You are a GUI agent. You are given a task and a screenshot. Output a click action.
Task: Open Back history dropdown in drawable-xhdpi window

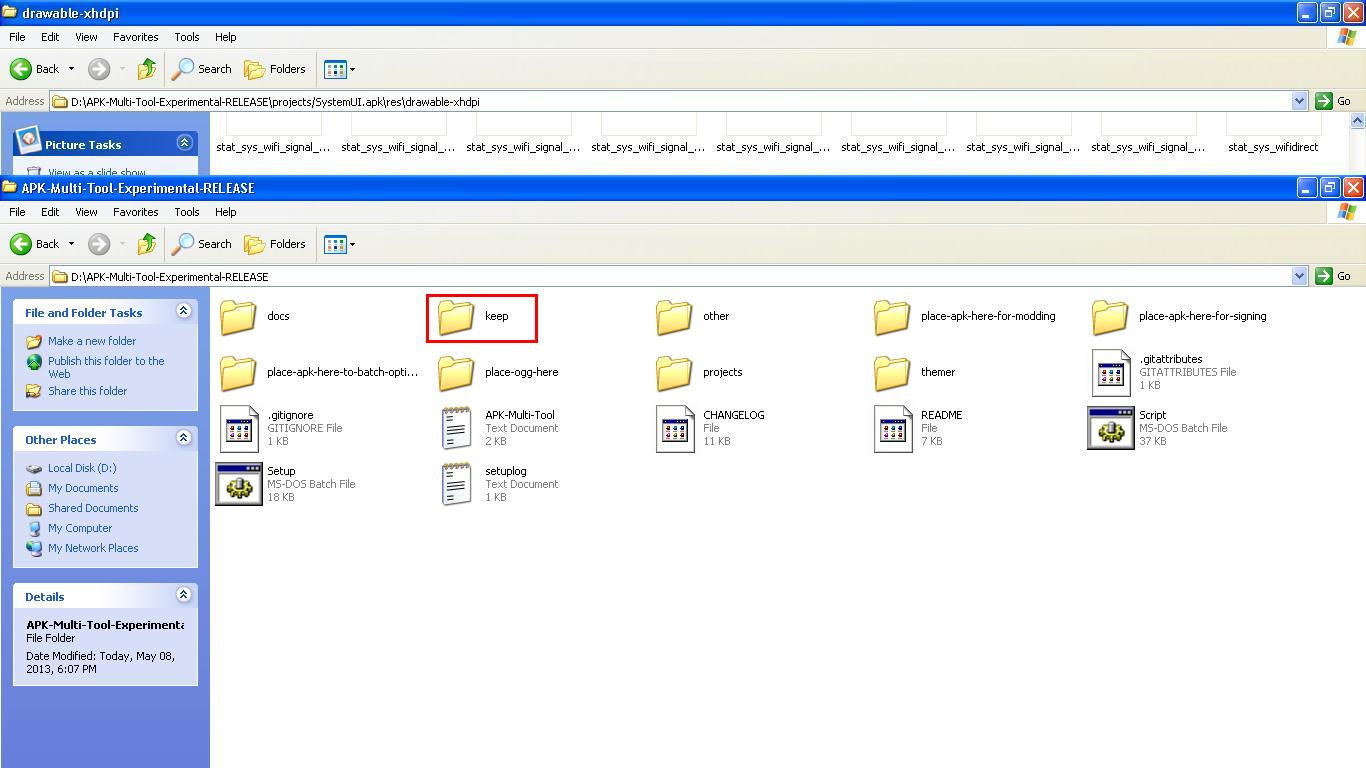pos(71,69)
